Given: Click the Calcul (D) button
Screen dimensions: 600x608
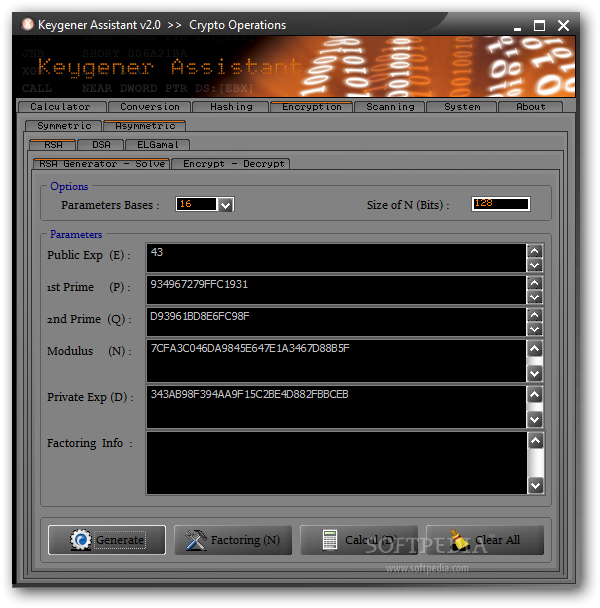Looking at the screenshot, I should coord(359,540).
